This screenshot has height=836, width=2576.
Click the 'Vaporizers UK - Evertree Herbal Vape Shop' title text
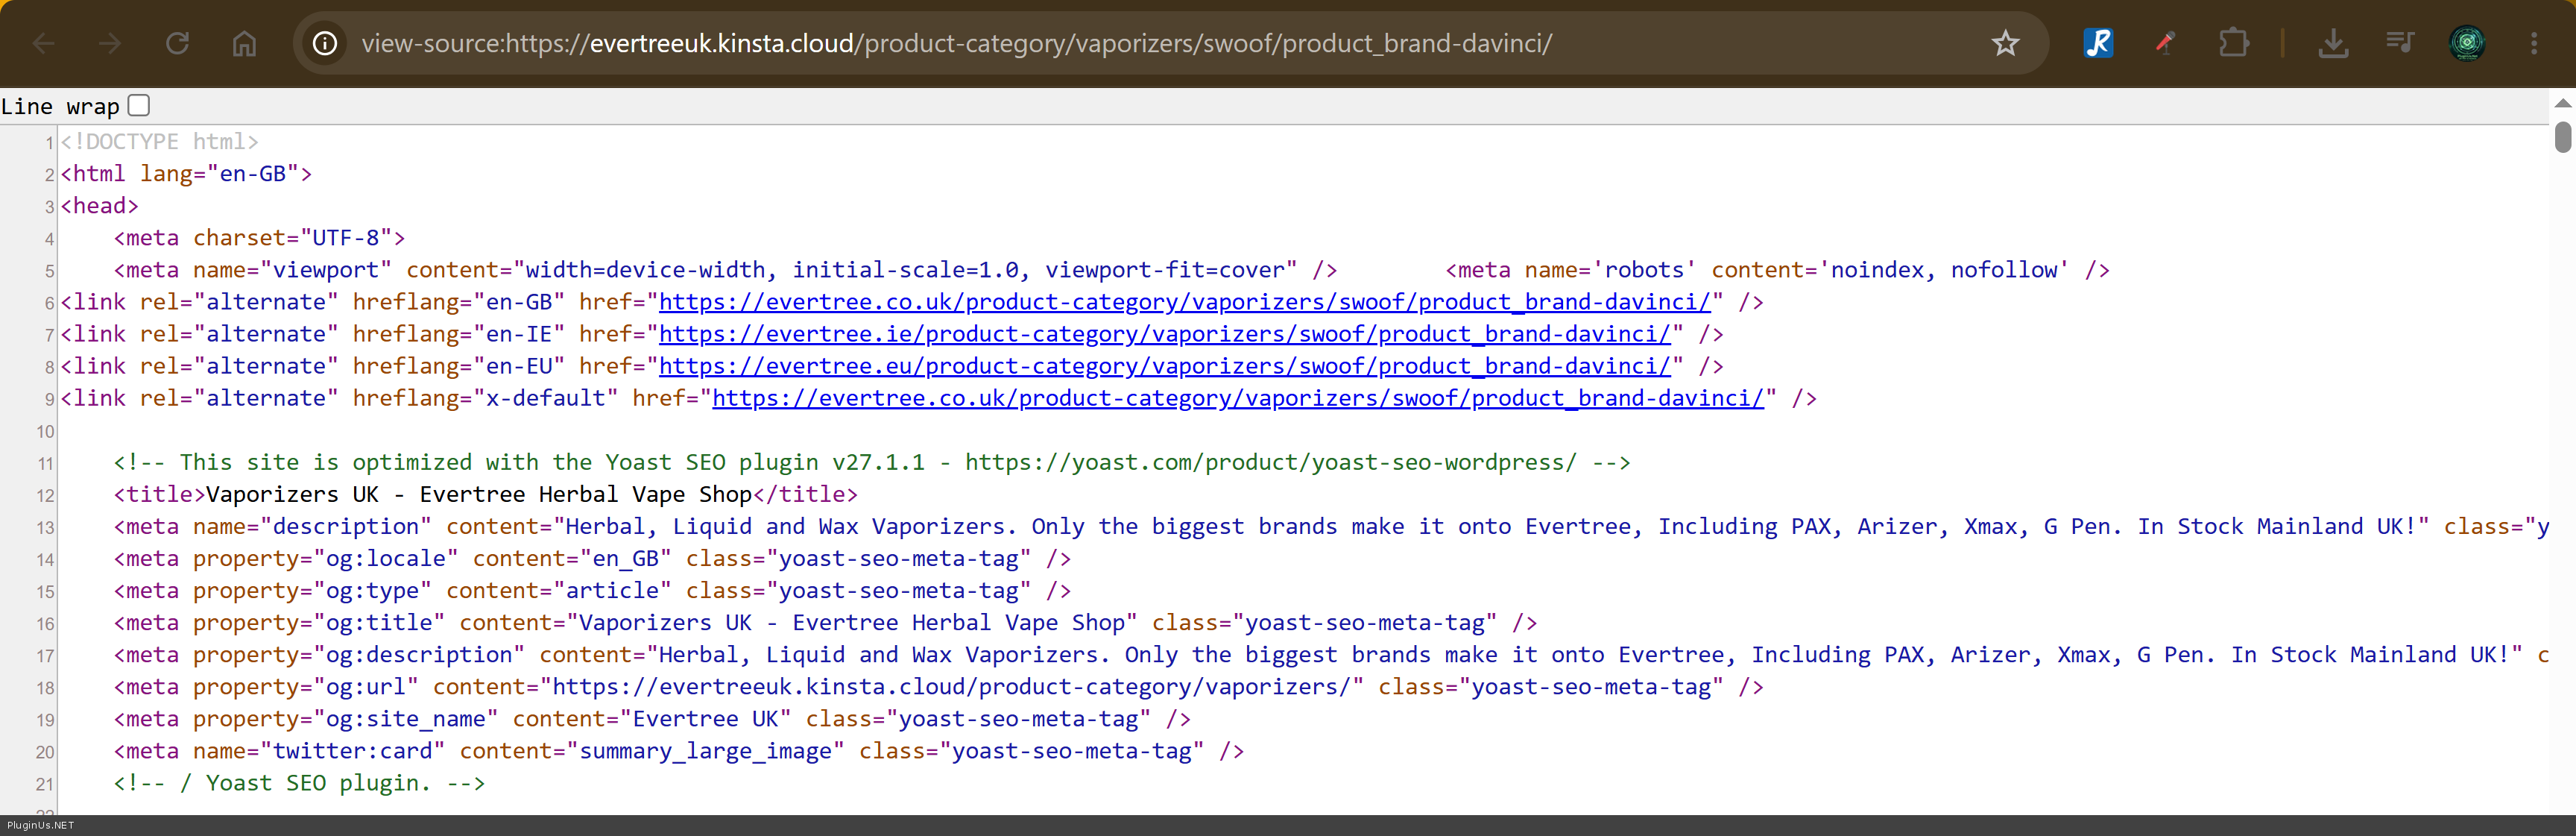(x=478, y=494)
